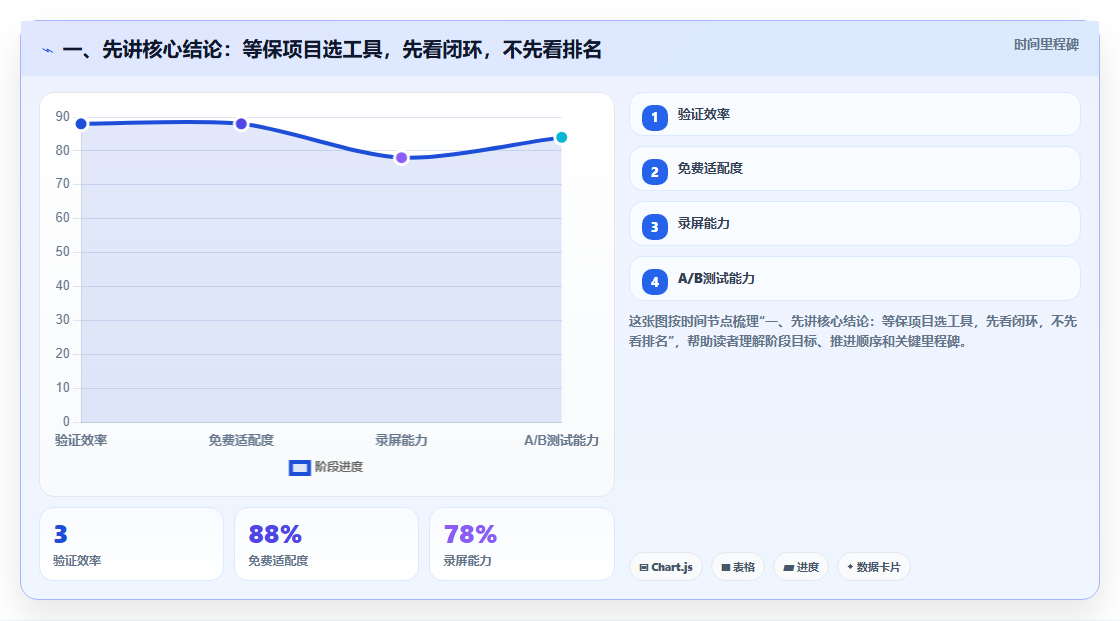Screen dimensions: 1120x621
Task: Click the lightning icon beside the heading
Action: coord(48,51)
